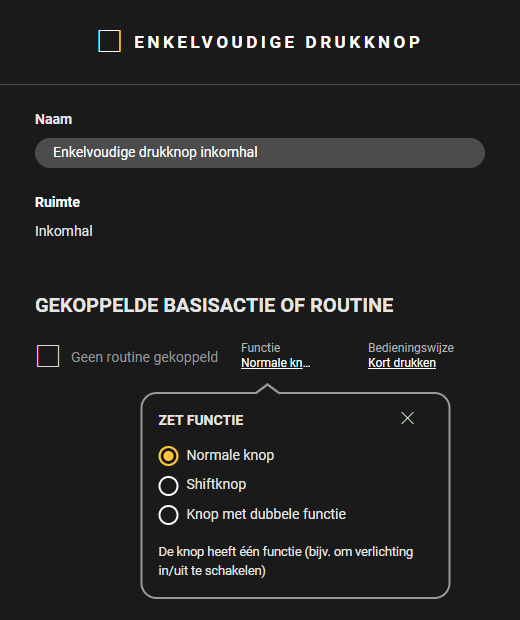Open the Normale kn... function dropdown link
This screenshot has width=520, height=620.
pos(276,363)
